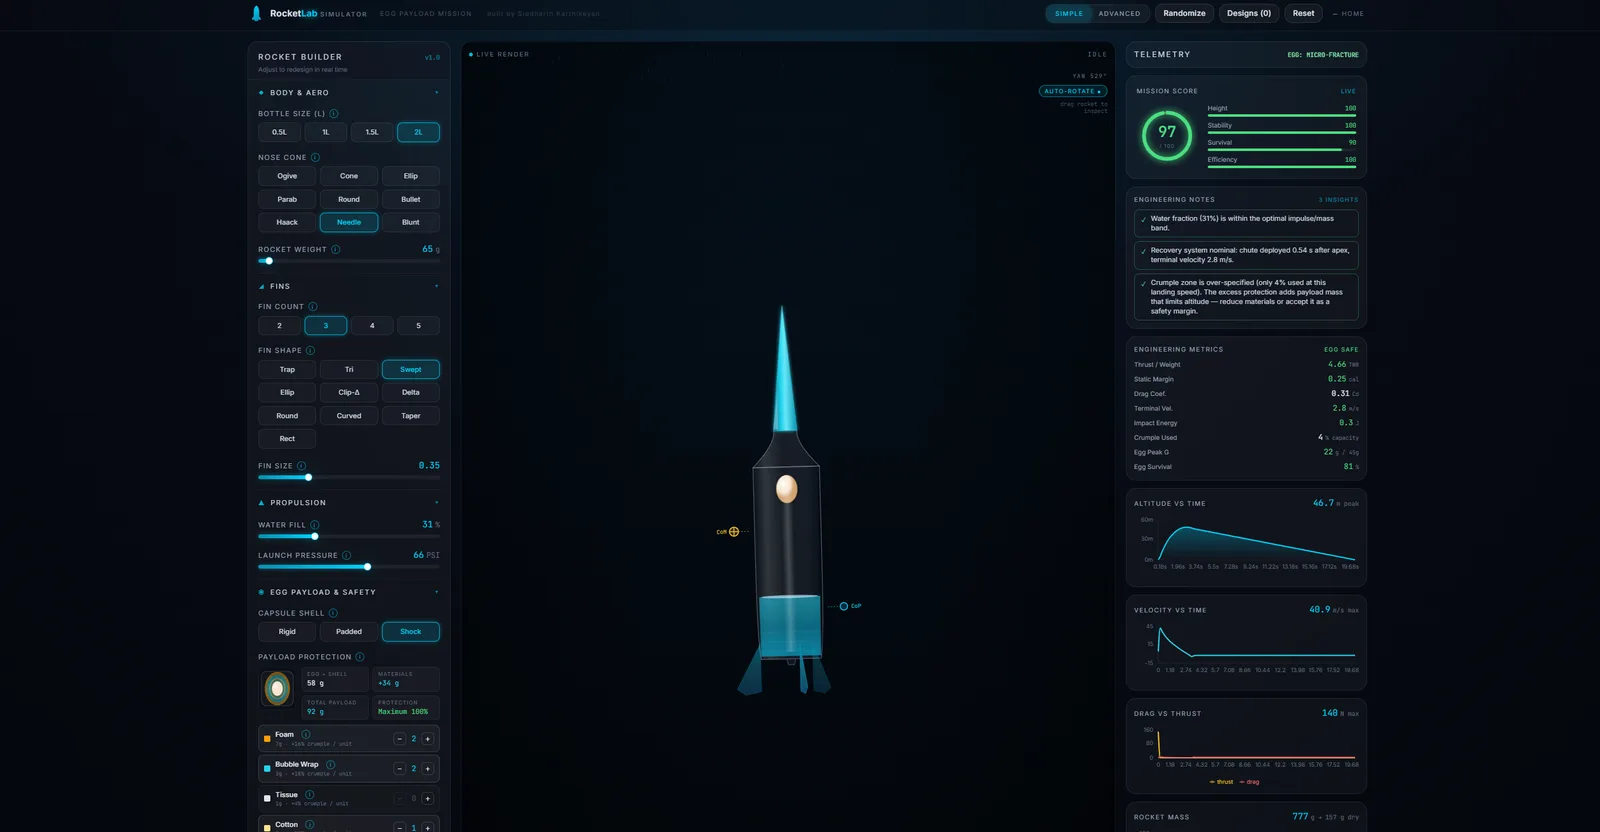
Task: Click the water fraction engineering note
Action: click(1246, 223)
